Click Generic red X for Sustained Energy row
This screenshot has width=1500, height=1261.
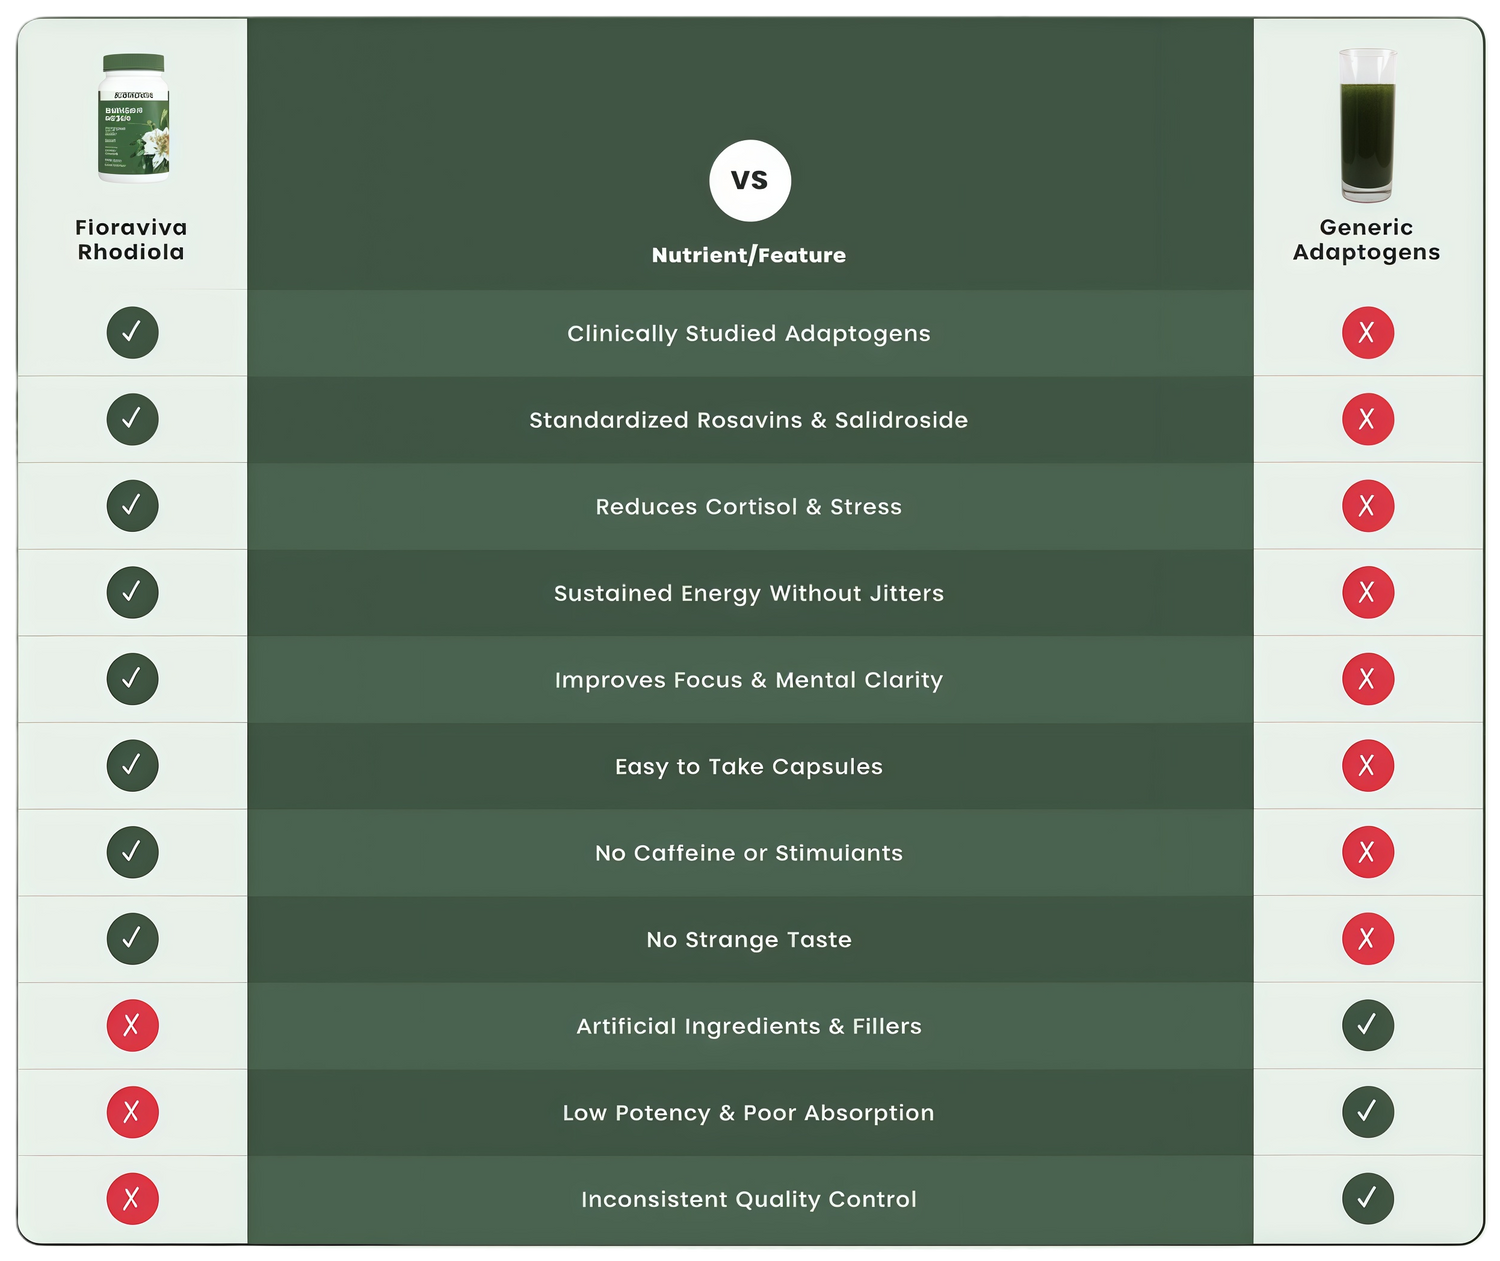(x=1367, y=592)
